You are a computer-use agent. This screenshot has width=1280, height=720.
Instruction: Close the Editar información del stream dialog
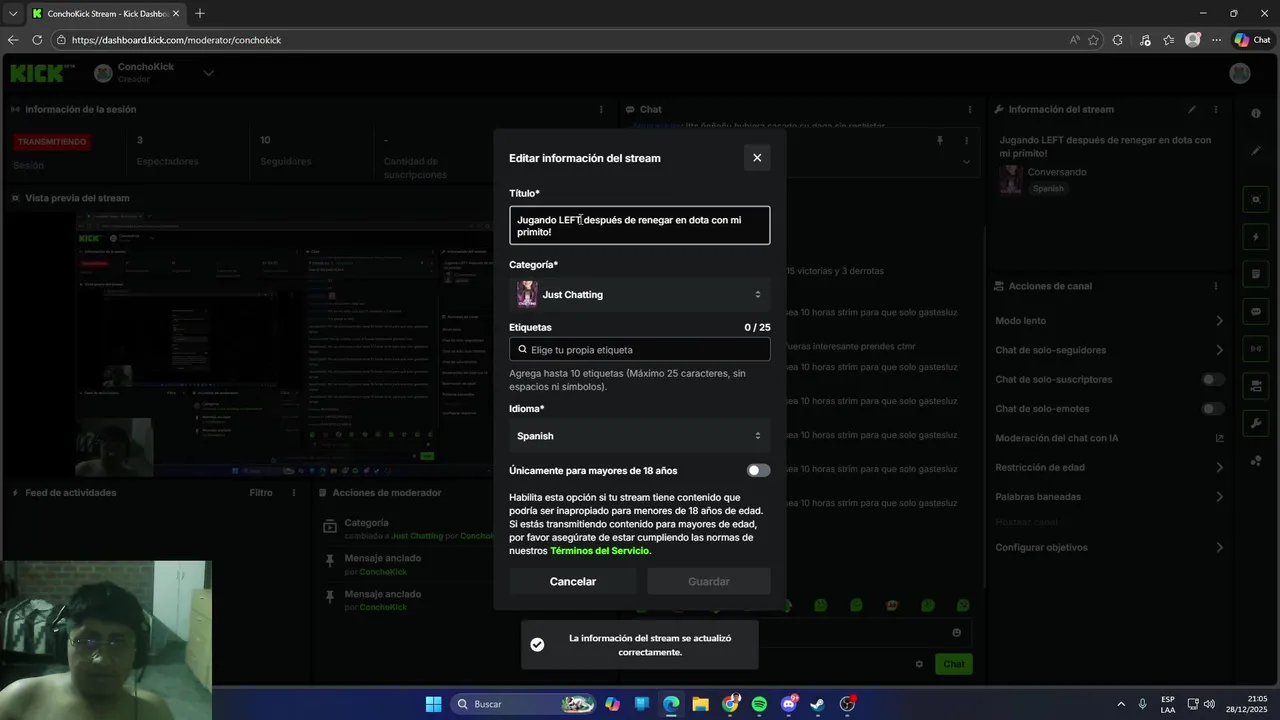pos(757,158)
